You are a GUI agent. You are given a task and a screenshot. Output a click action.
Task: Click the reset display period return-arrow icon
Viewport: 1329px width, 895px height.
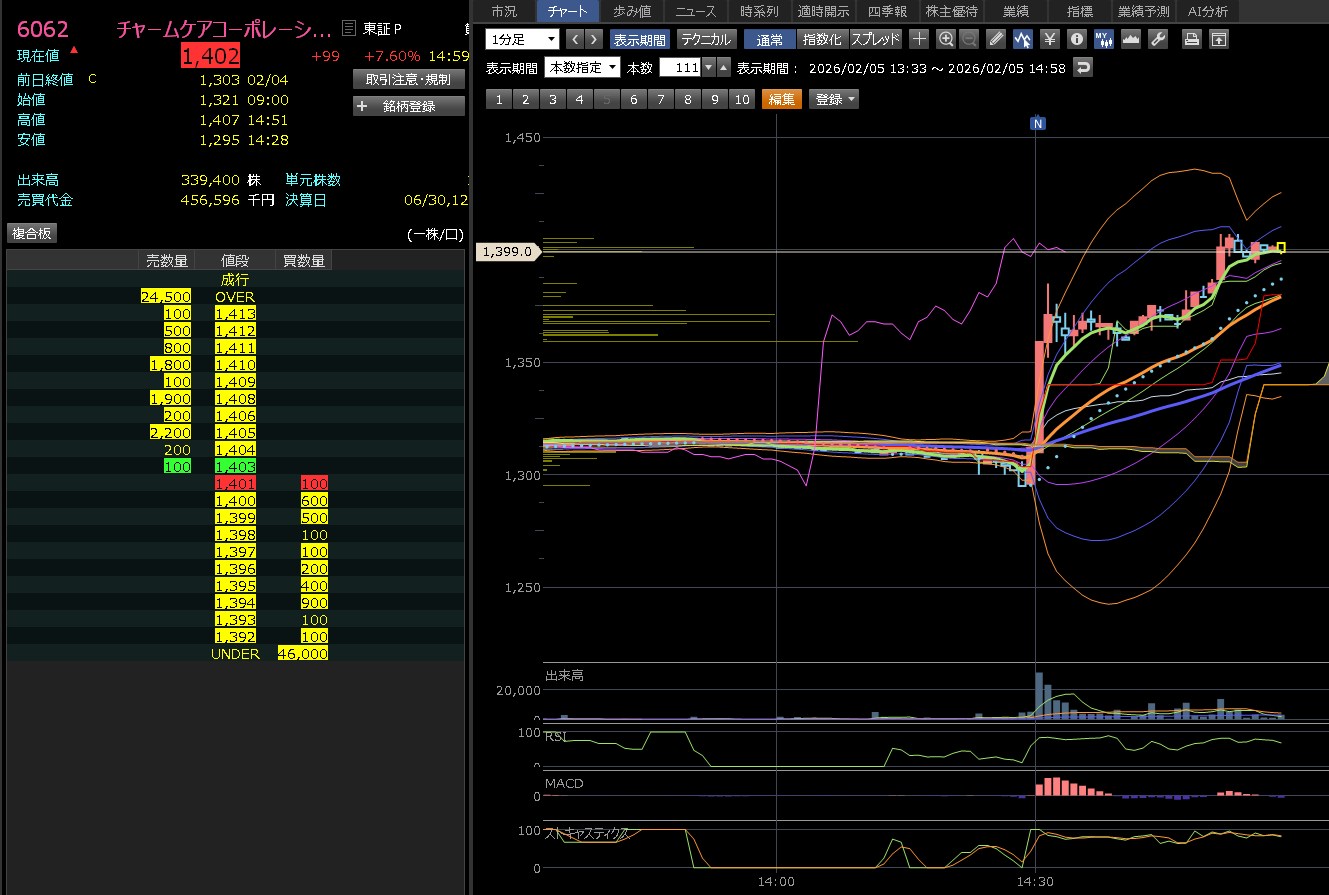click(x=1083, y=68)
